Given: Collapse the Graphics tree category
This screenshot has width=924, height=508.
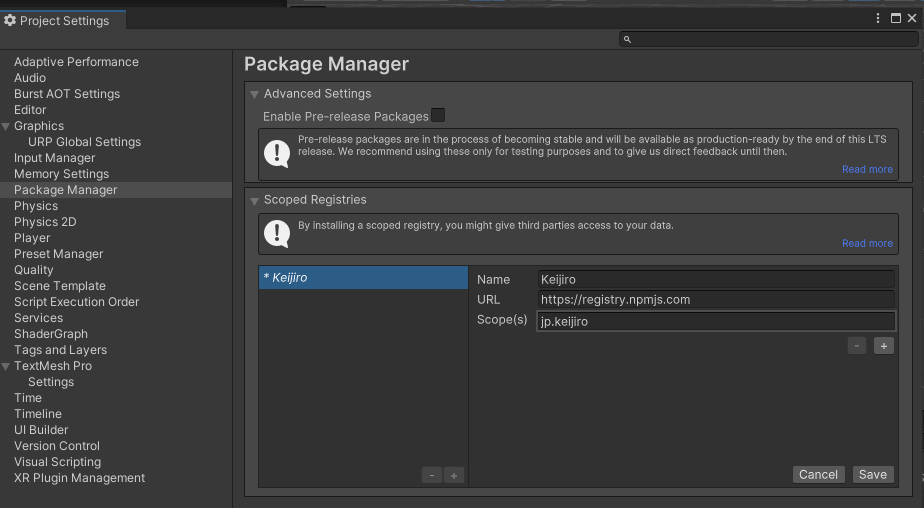Looking at the screenshot, I should [x=6, y=126].
